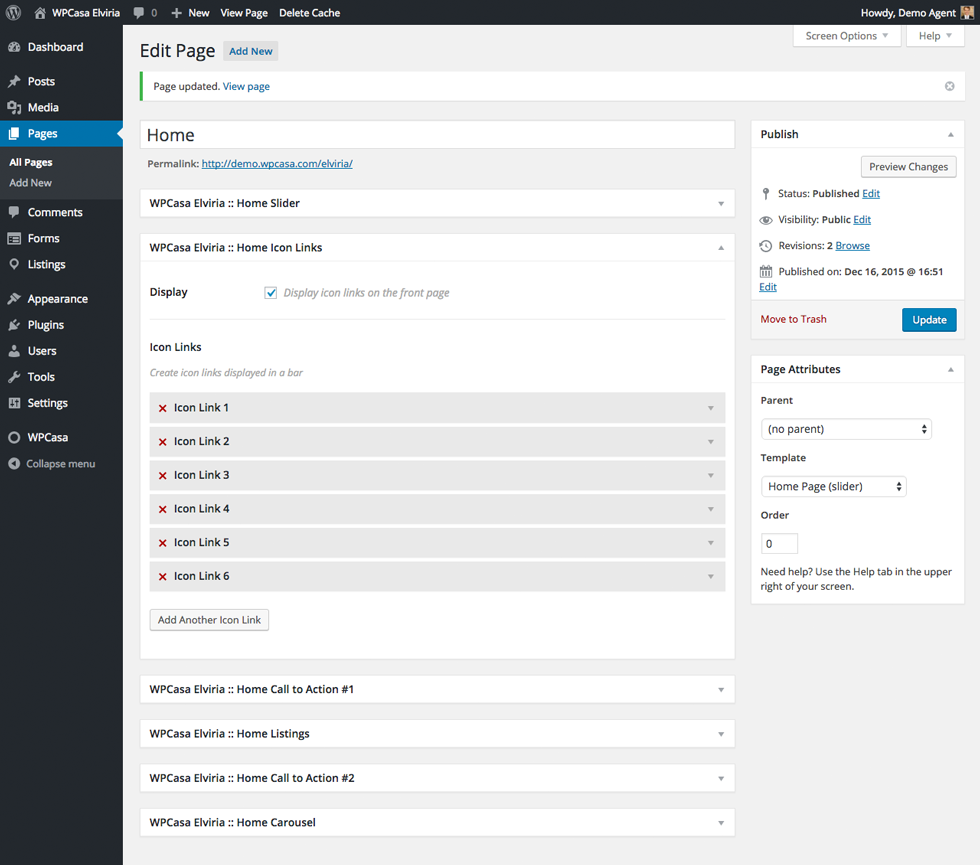Remove Icon Link 1 with red X
Image resolution: width=980 pixels, height=865 pixels.
point(163,408)
